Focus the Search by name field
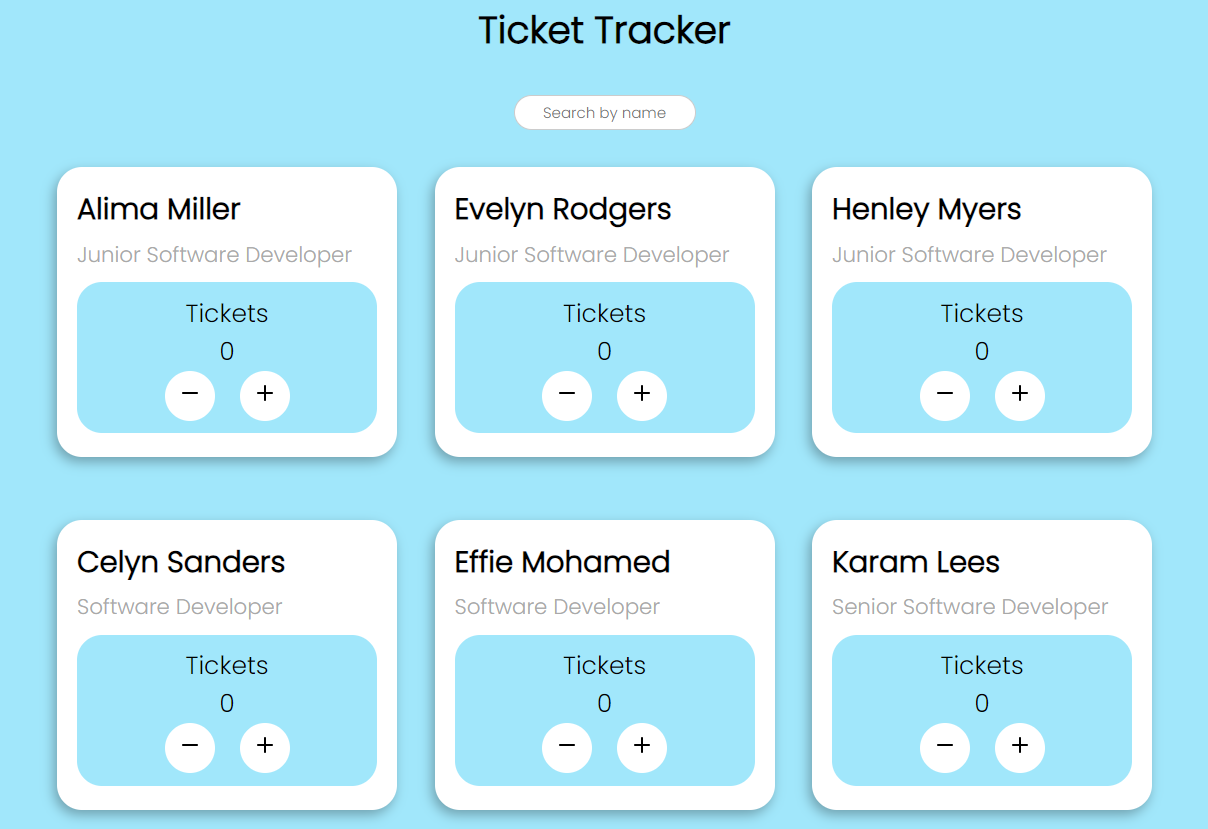1208x829 pixels. pyautogui.click(x=605, y=113)
